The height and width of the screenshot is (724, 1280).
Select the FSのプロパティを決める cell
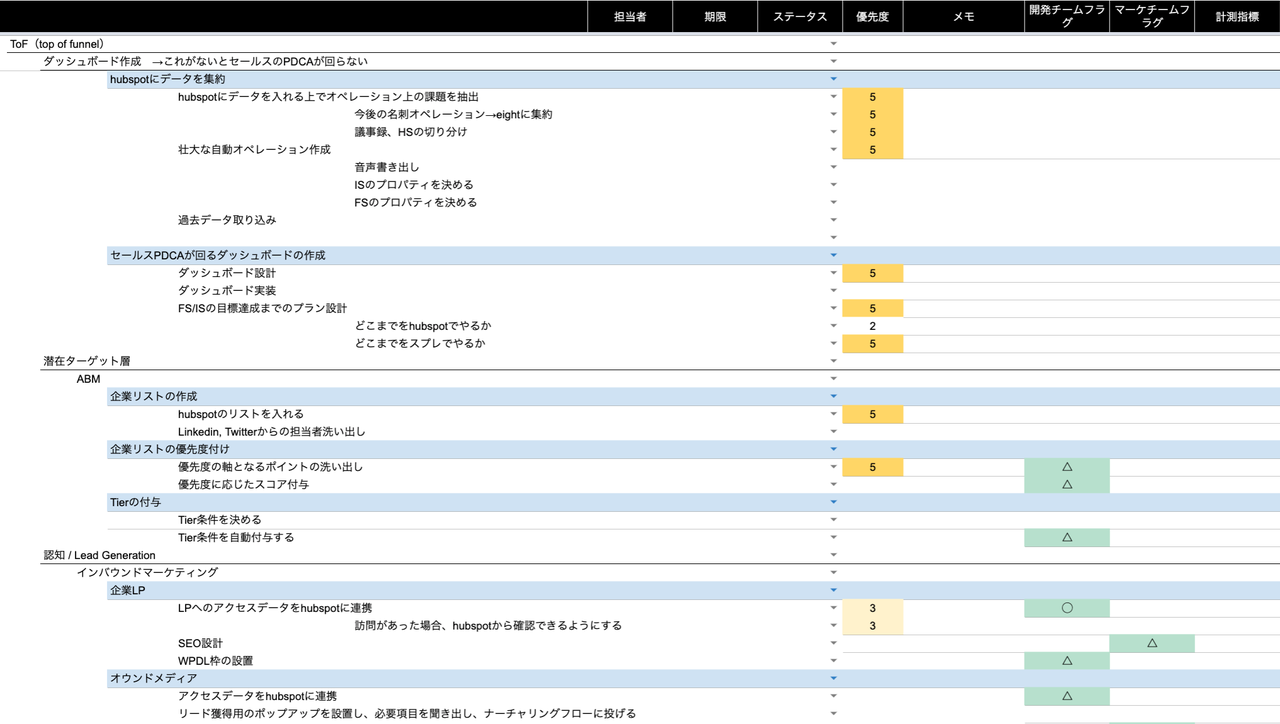pos(415,202)
